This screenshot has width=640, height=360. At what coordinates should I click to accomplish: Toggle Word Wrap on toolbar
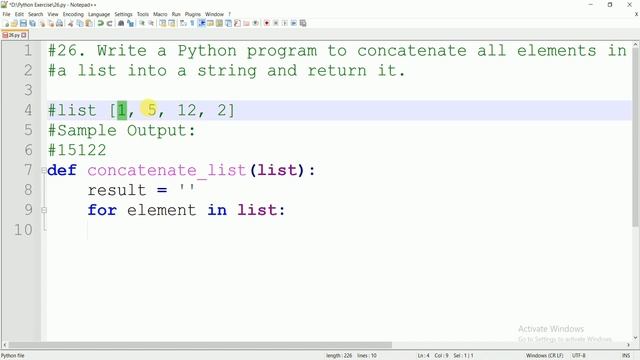pyautogui.click(x=183, y=23)
